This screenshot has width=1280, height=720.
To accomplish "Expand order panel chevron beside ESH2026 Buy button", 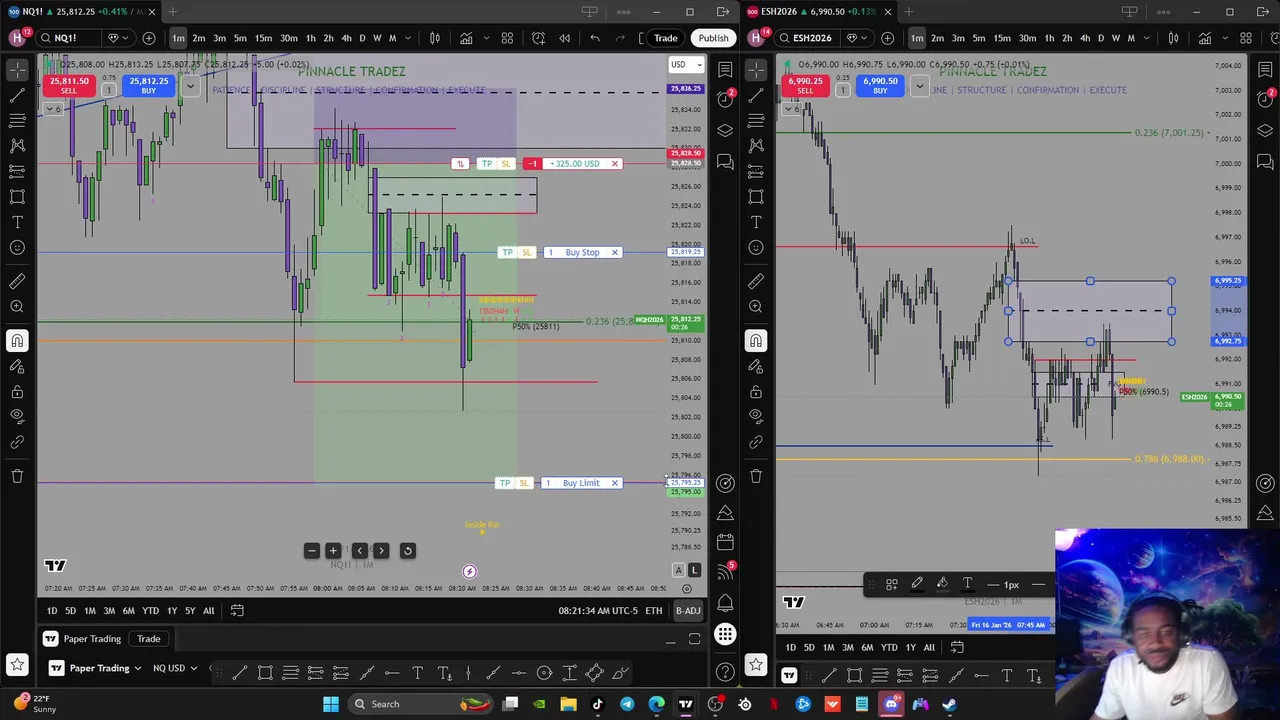I will pos(919,86).
